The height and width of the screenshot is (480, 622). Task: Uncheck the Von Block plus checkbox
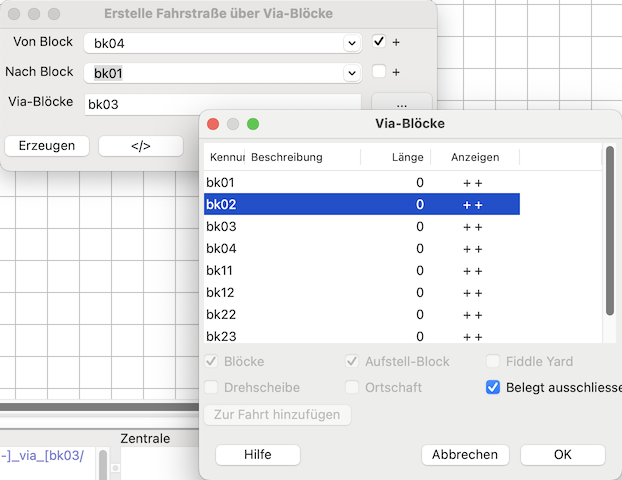click(x=379, y=42)
